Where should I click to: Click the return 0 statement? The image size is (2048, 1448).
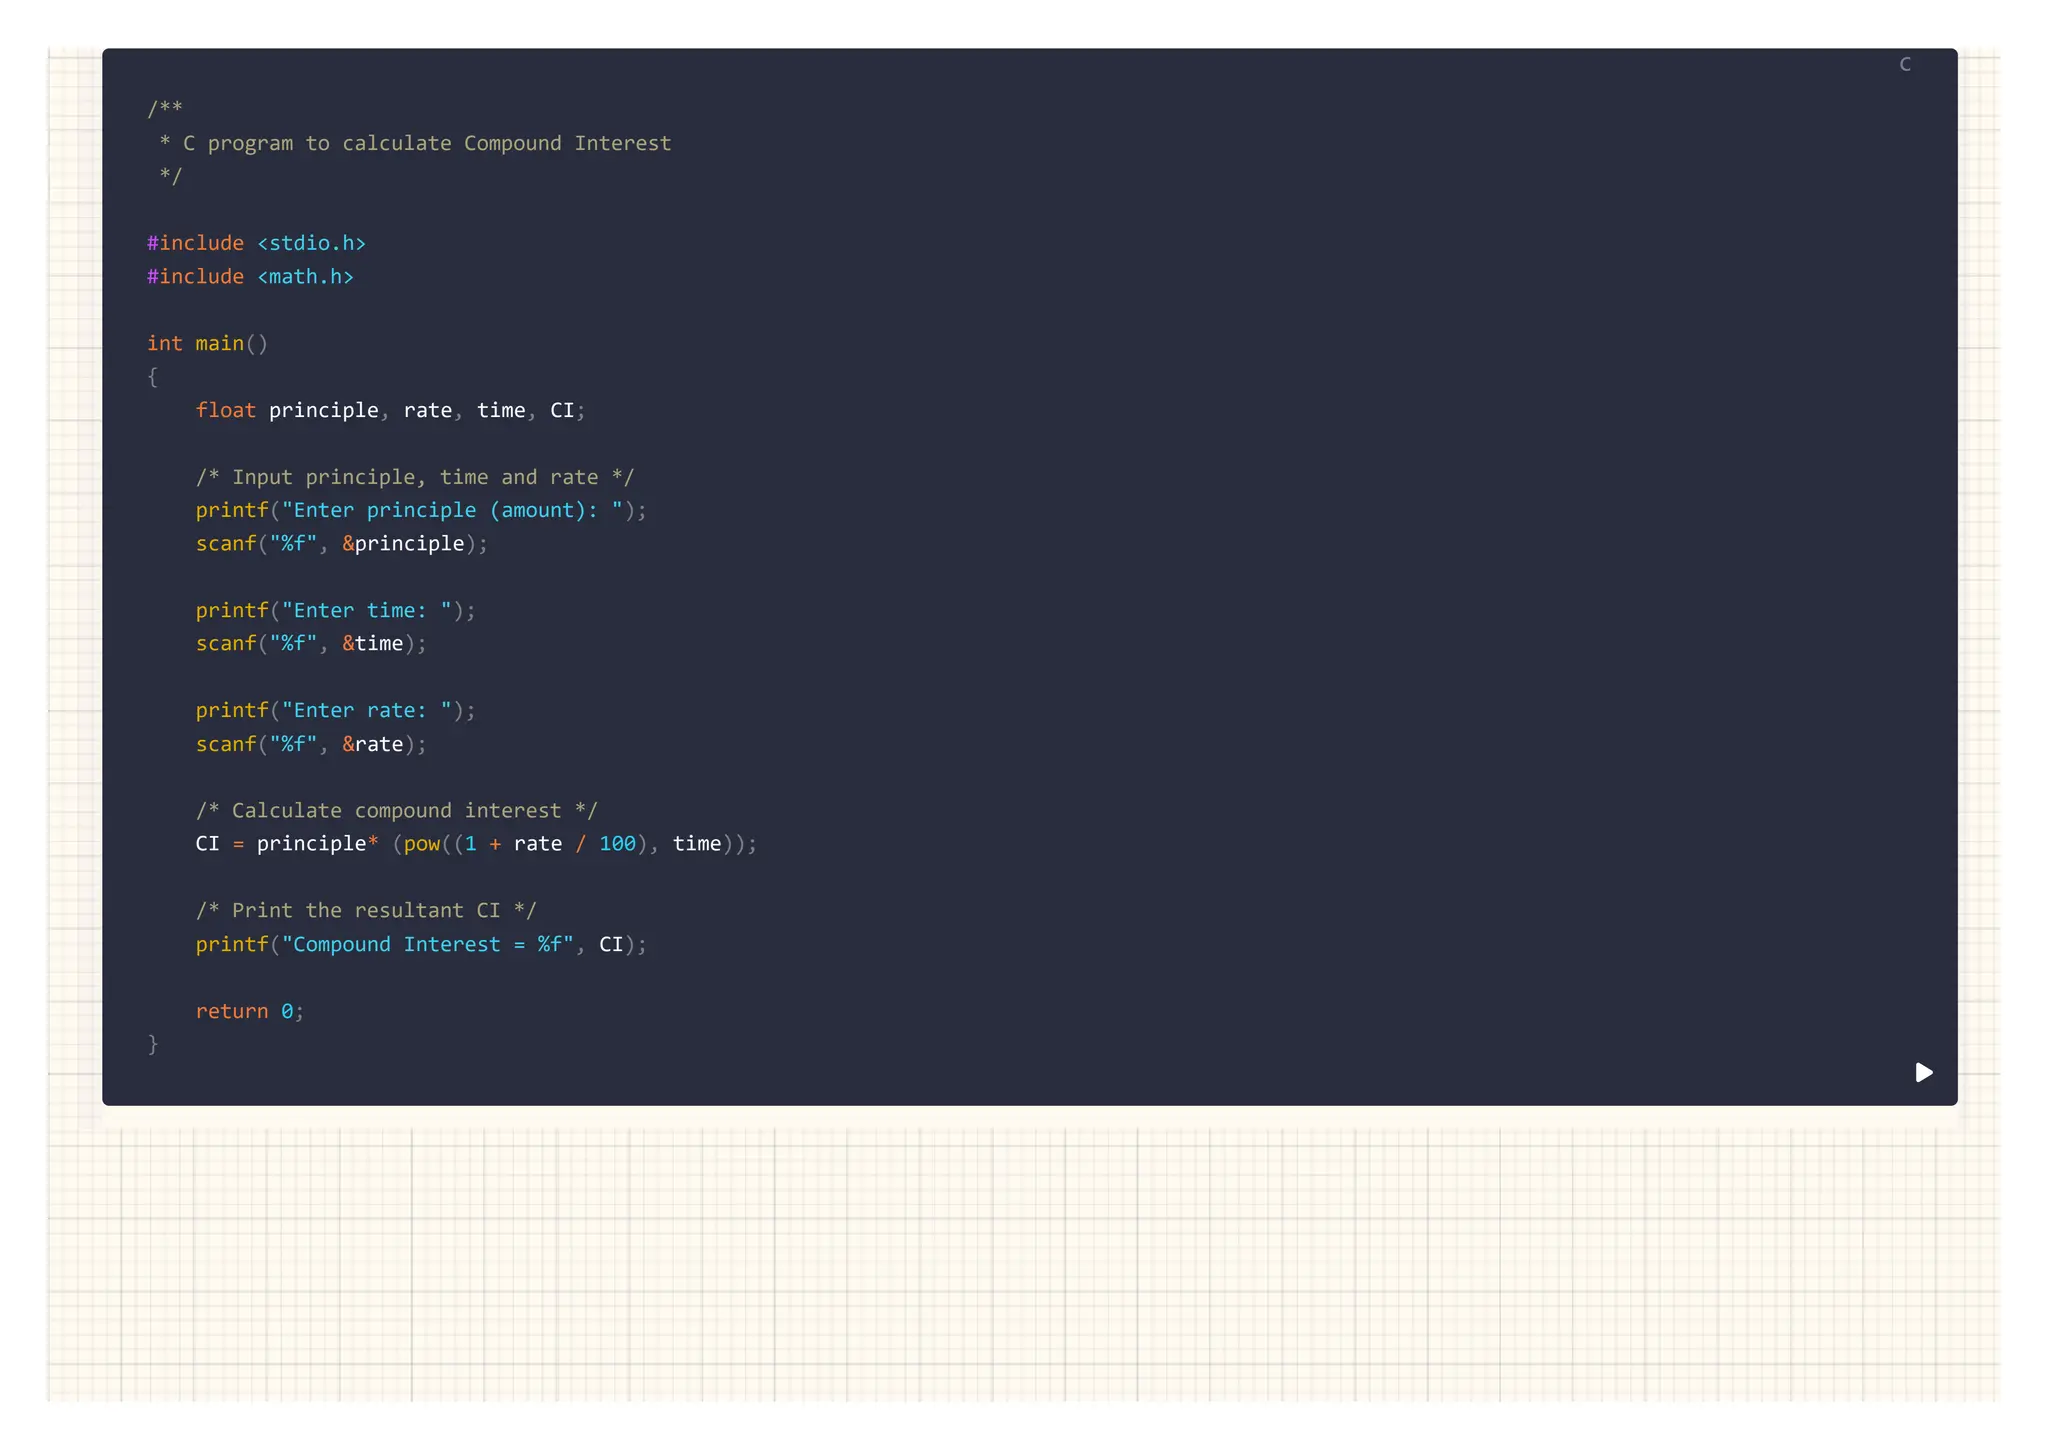click(x=250, y=1011)
